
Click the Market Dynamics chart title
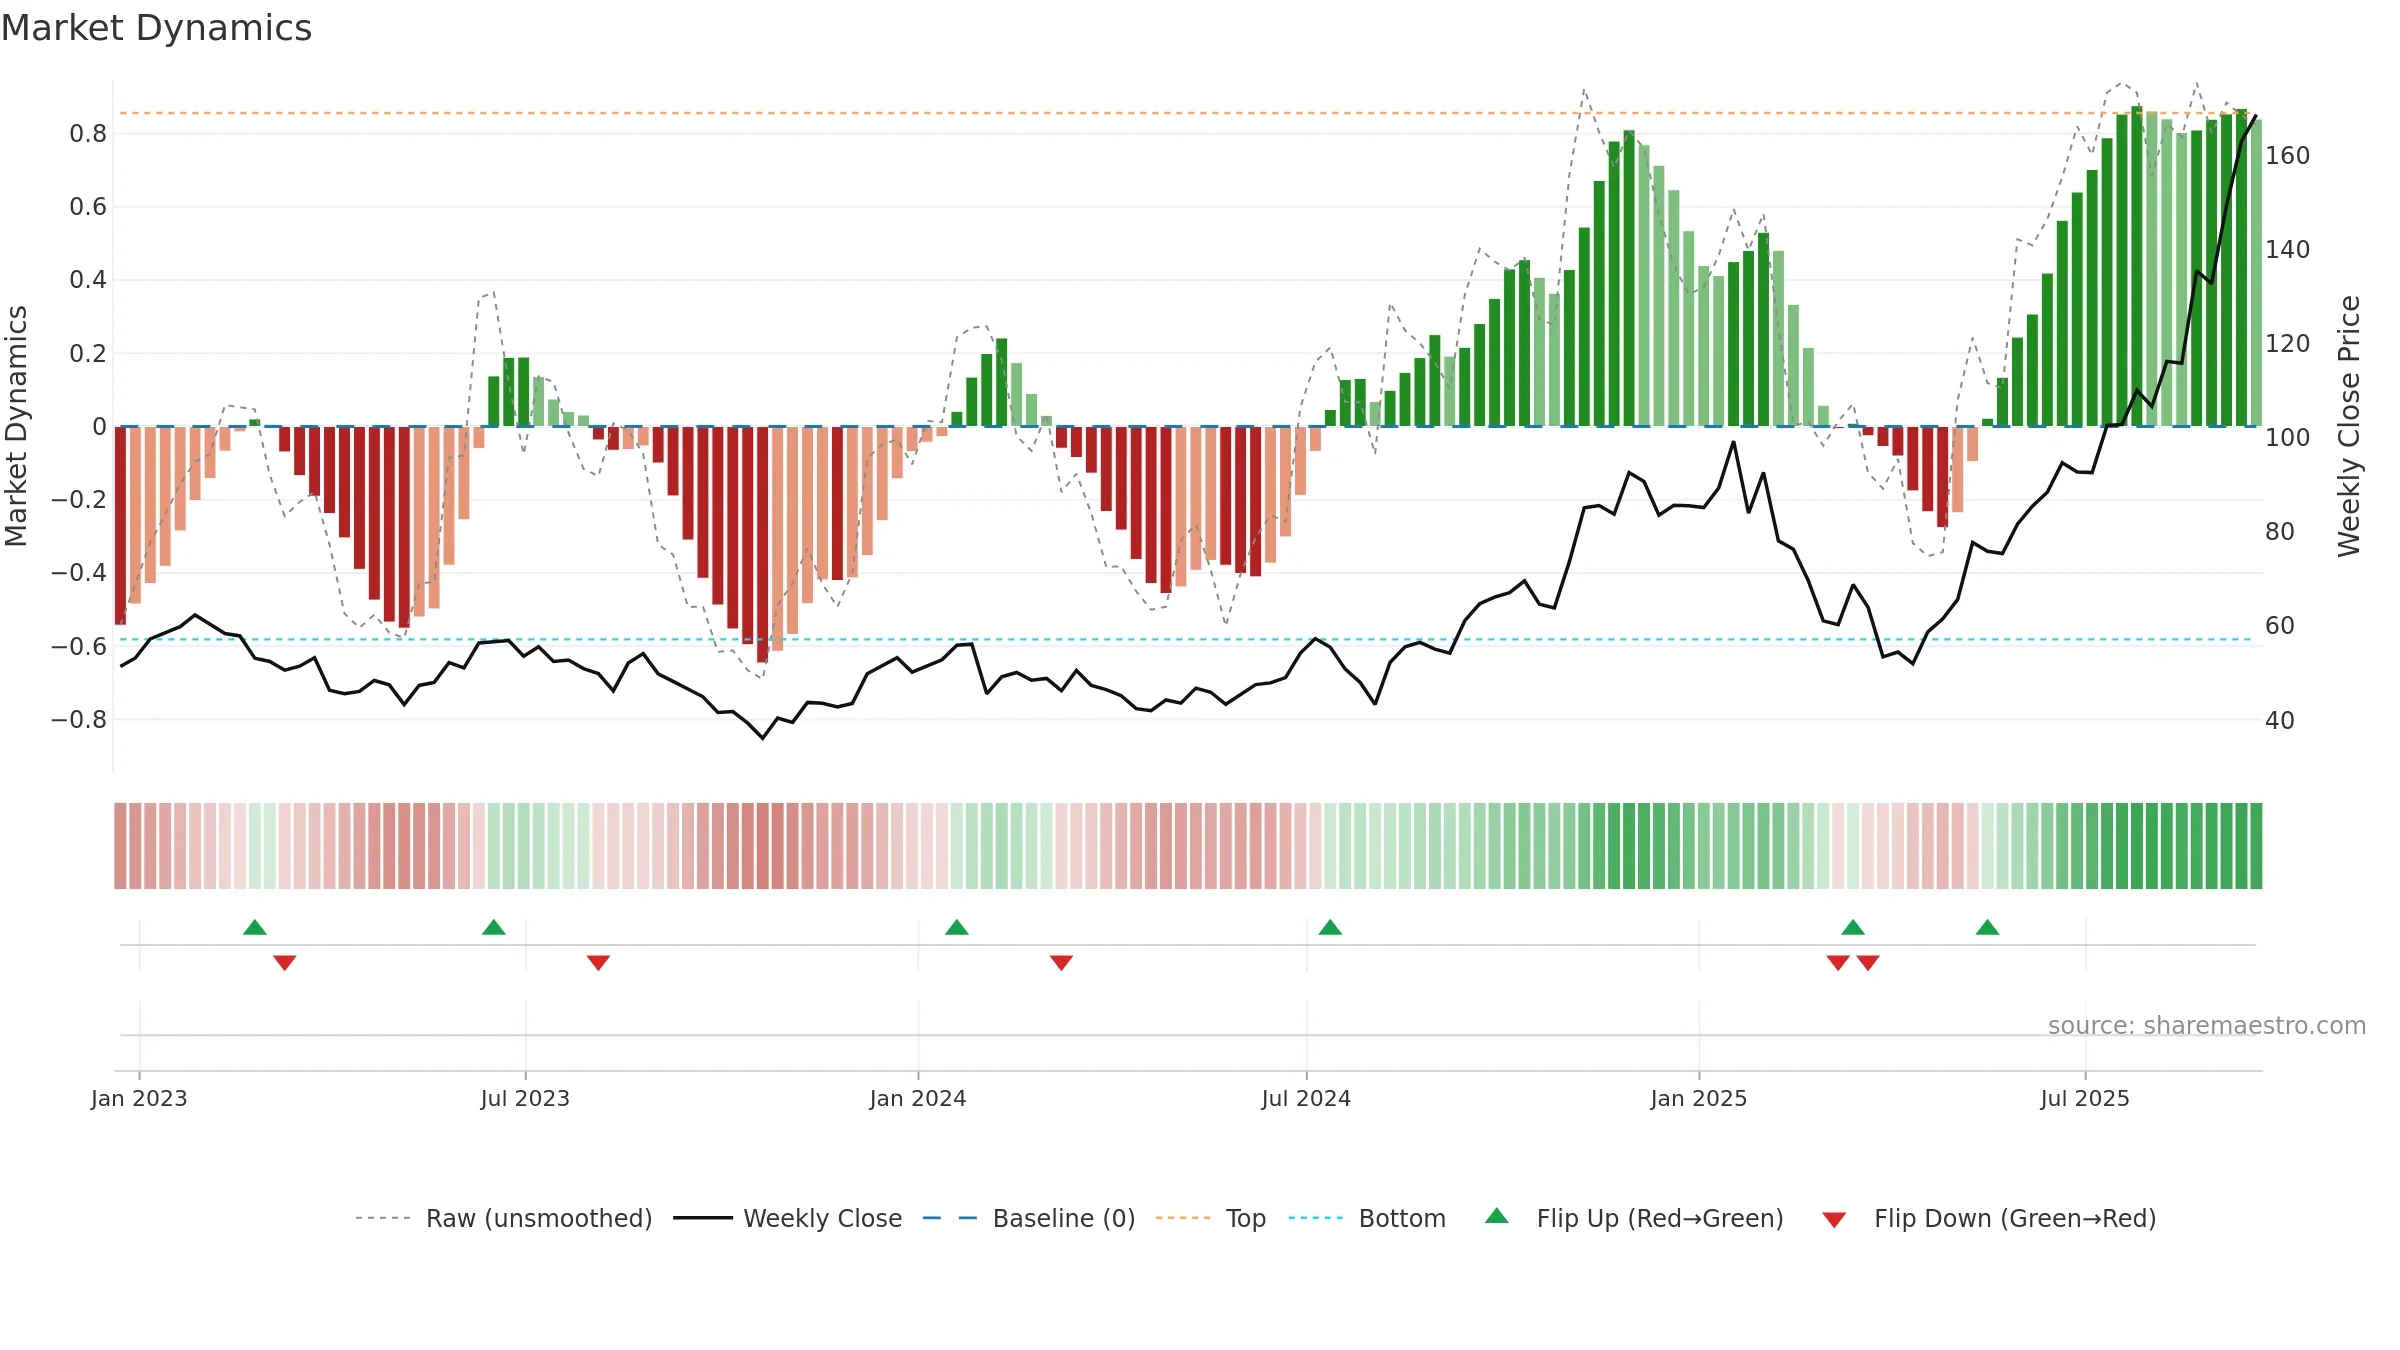(156, 28)
